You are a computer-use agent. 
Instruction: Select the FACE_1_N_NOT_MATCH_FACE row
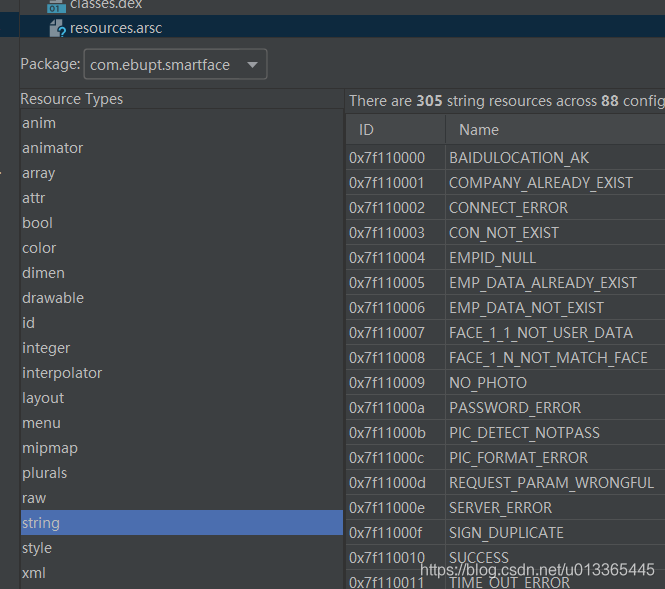pyautogui.click(x=506, y=358)
